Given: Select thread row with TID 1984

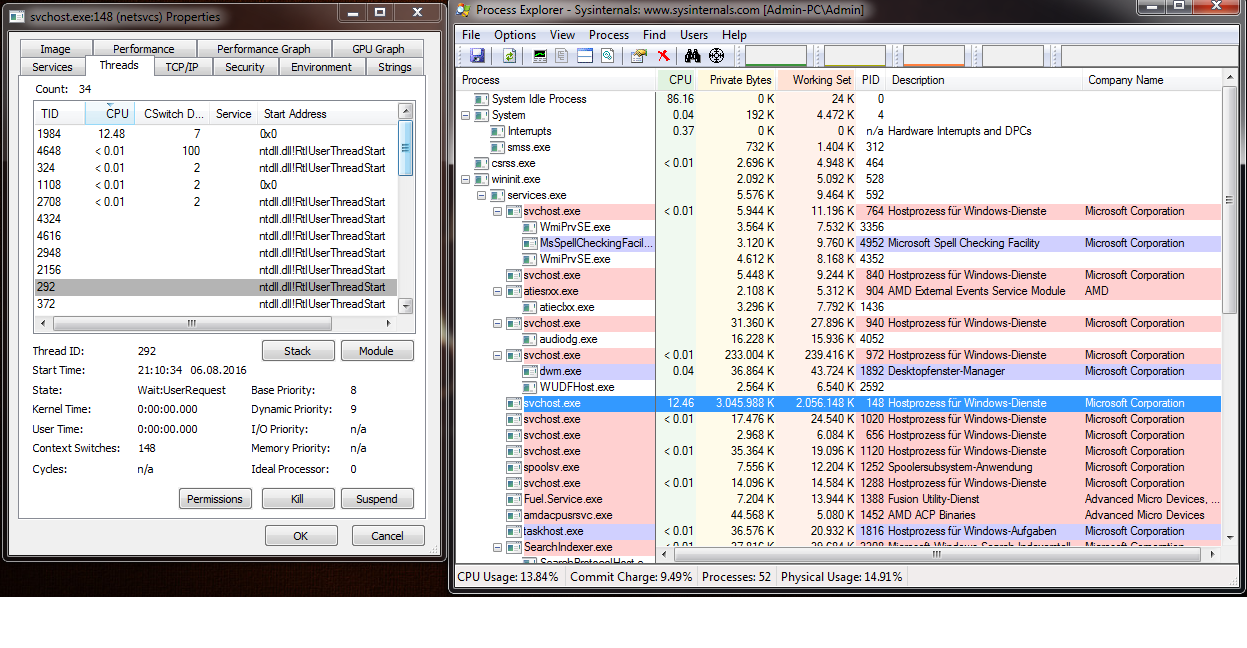Looking at the screenshot, I should click(216, 133).
